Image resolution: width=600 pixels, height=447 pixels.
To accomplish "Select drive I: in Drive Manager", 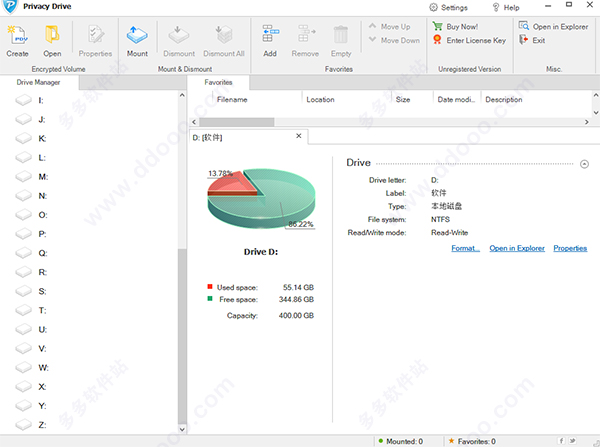I will point(30,100).
